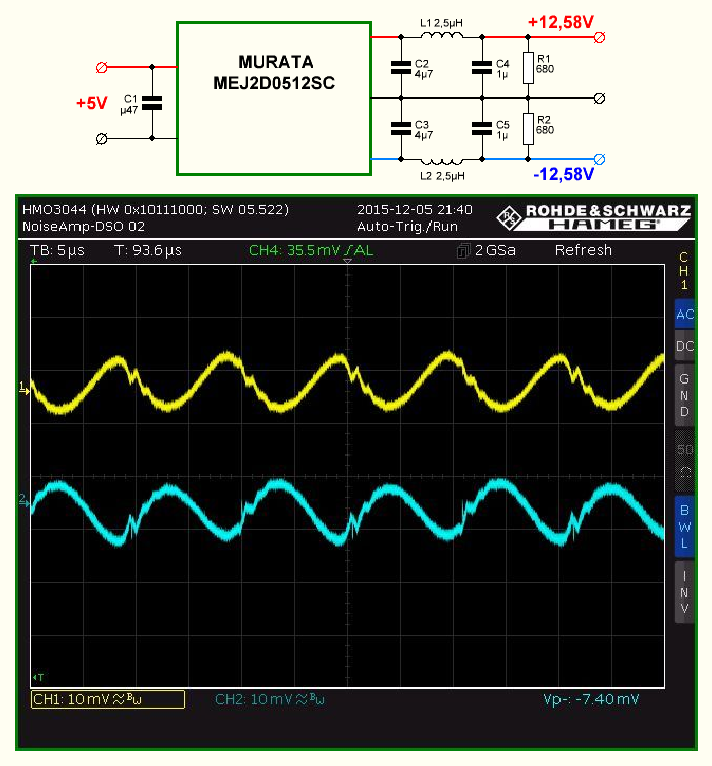The height and width of the screenshot is (766, 712).
Task: Click capacitor C3 4µ7 symbol
Action: click(x=401, y=128)
